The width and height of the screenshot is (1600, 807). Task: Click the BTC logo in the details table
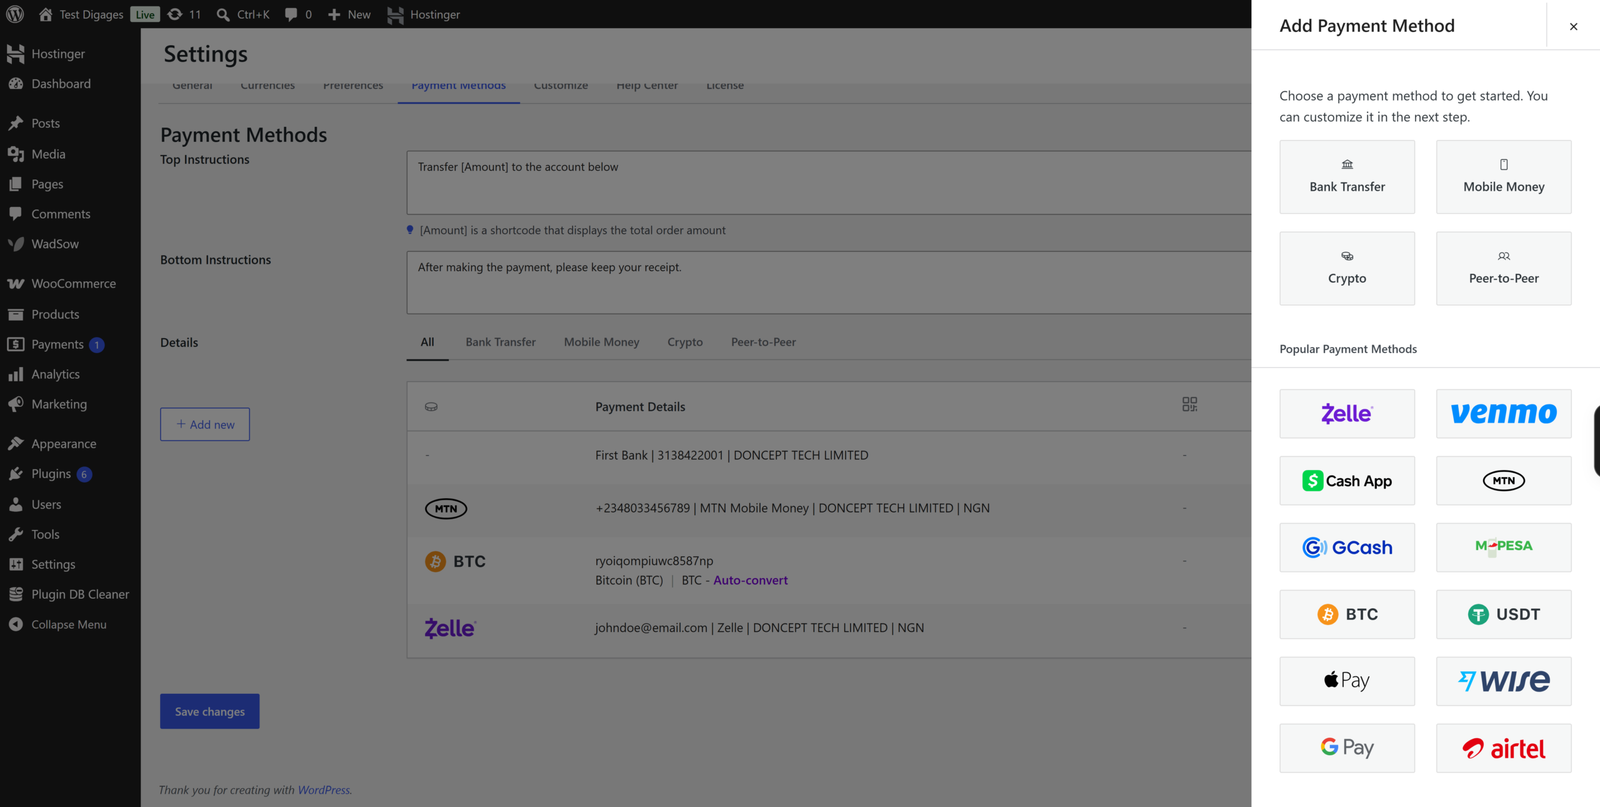click(455, 562)
